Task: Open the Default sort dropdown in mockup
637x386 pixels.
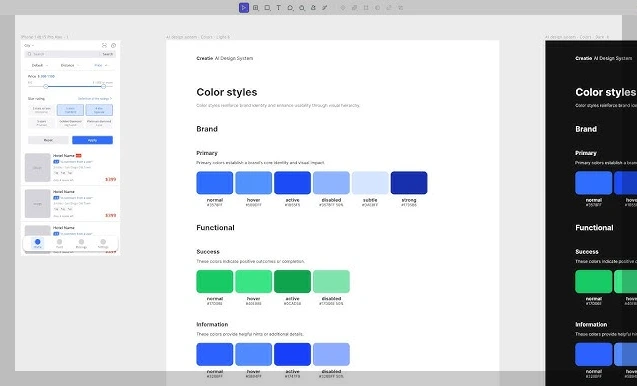Action: [x=40, y=65]
